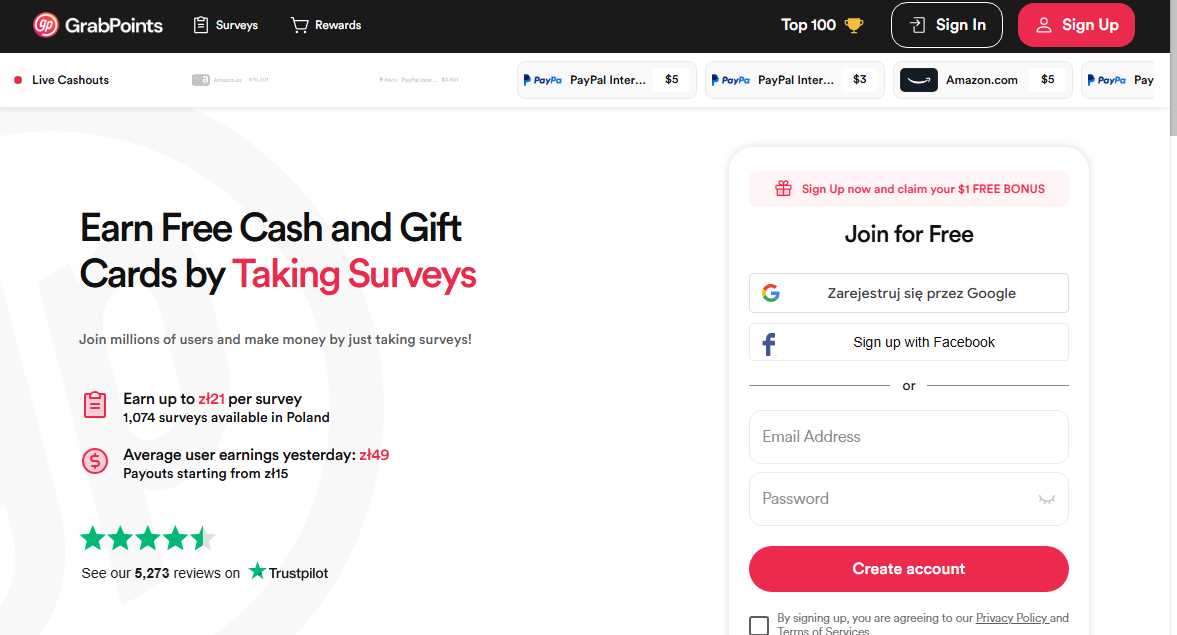The height and width of the screenshot is (635, 1177).
Task: Check the terms agreement checkbox
Action: coord(759,626)
